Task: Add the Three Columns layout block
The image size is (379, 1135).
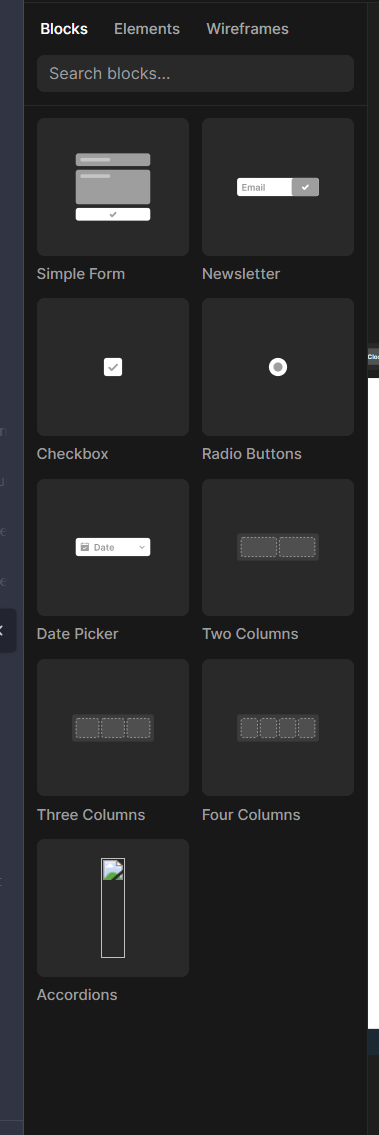Action: pos(113,727)
